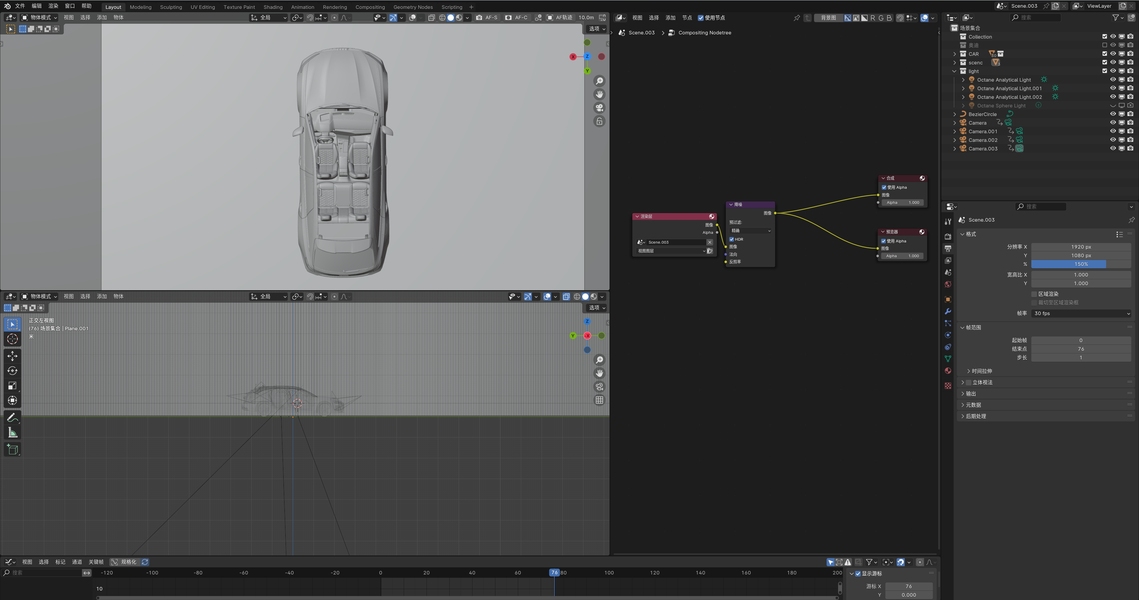Viewport: 1139px width, 600px height.
Task: Collapse the light collection tree
Action: tap(955, 71)
